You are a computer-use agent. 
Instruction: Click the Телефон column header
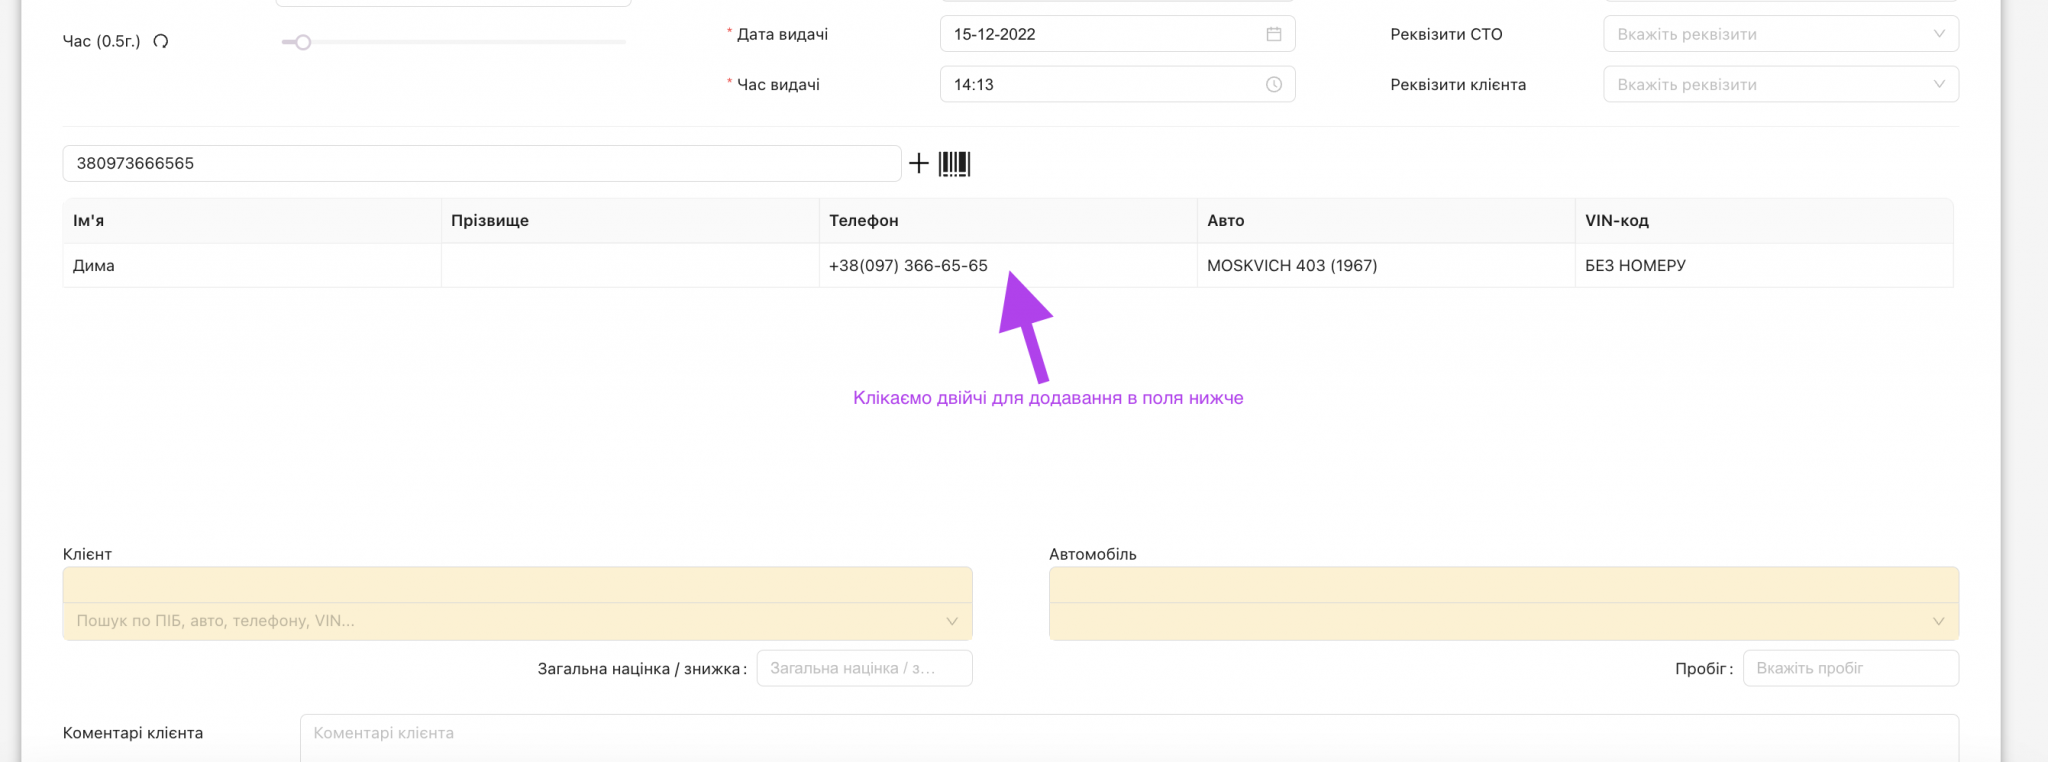(1008, 221)
